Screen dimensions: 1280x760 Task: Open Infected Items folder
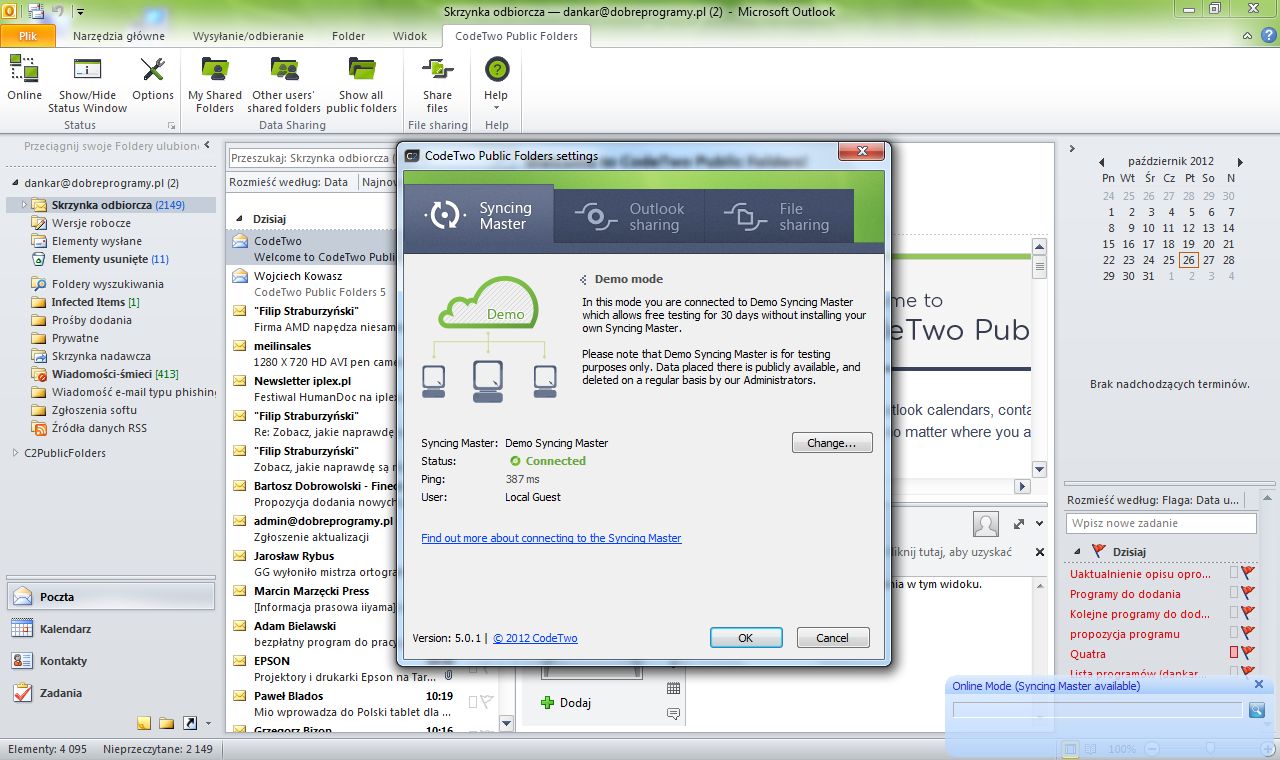click(95, 302)
